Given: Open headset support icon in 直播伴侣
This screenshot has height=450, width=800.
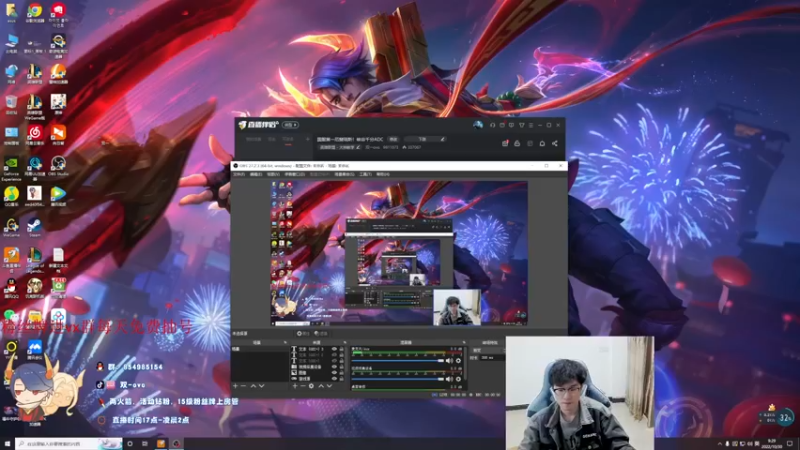Looking at the screenshot, I should 492,125.
